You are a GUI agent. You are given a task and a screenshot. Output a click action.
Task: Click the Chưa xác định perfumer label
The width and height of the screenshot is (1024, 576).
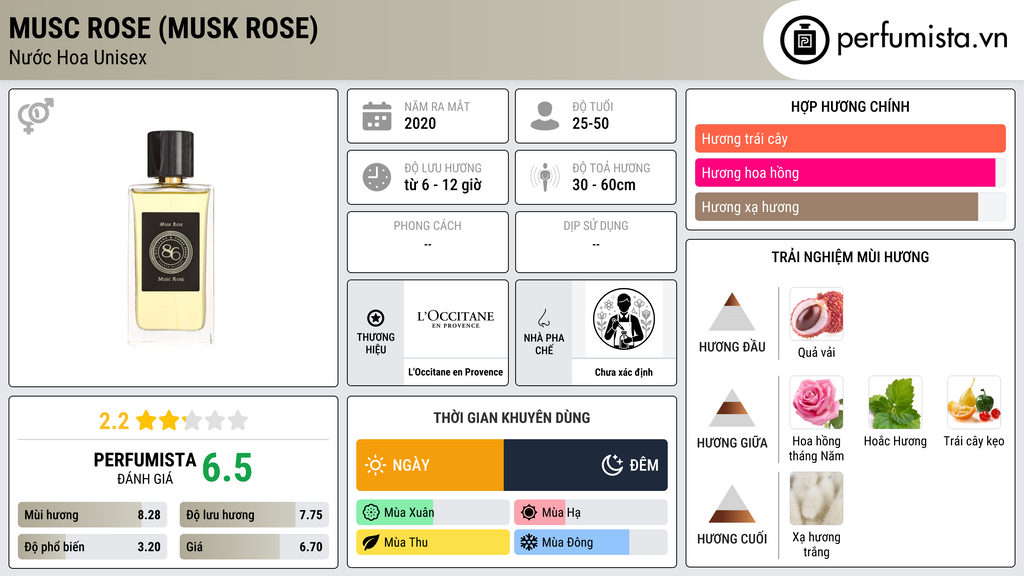coord(624,372)
